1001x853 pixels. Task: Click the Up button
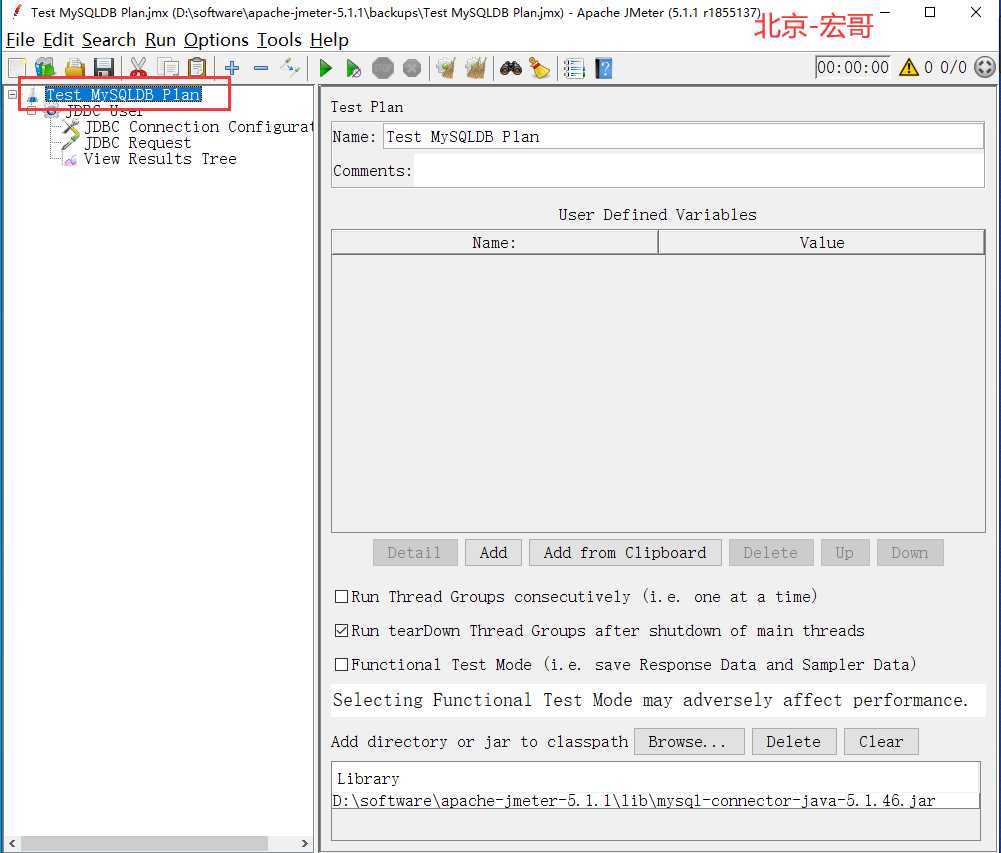[845, 552]
